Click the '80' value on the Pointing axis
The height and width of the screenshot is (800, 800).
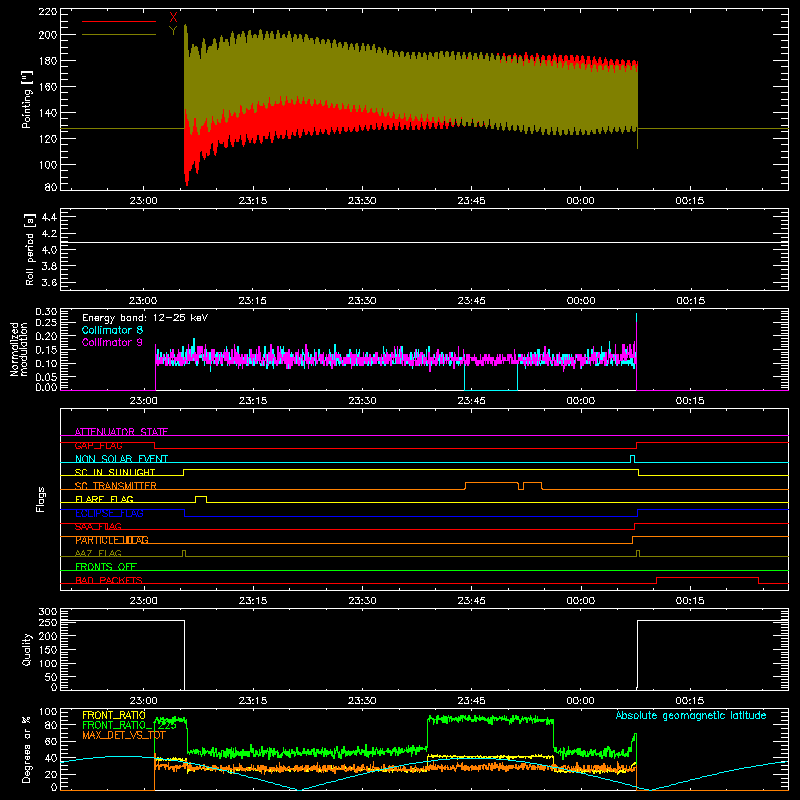[x=51, y=187]
